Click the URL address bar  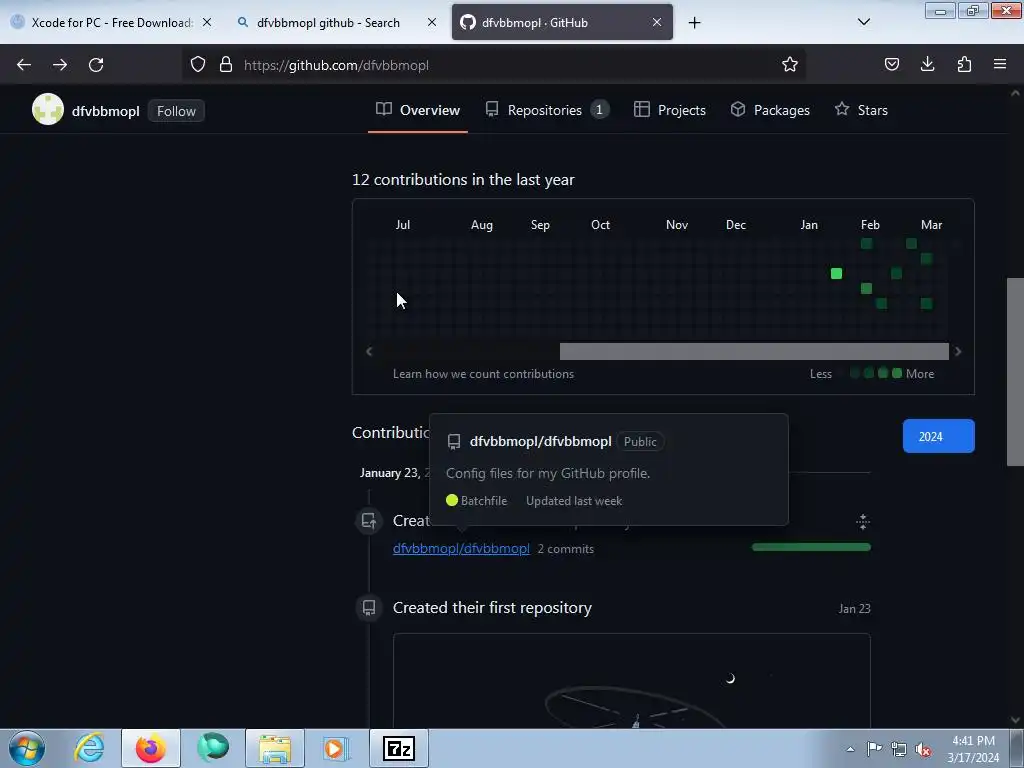point(496,65)
